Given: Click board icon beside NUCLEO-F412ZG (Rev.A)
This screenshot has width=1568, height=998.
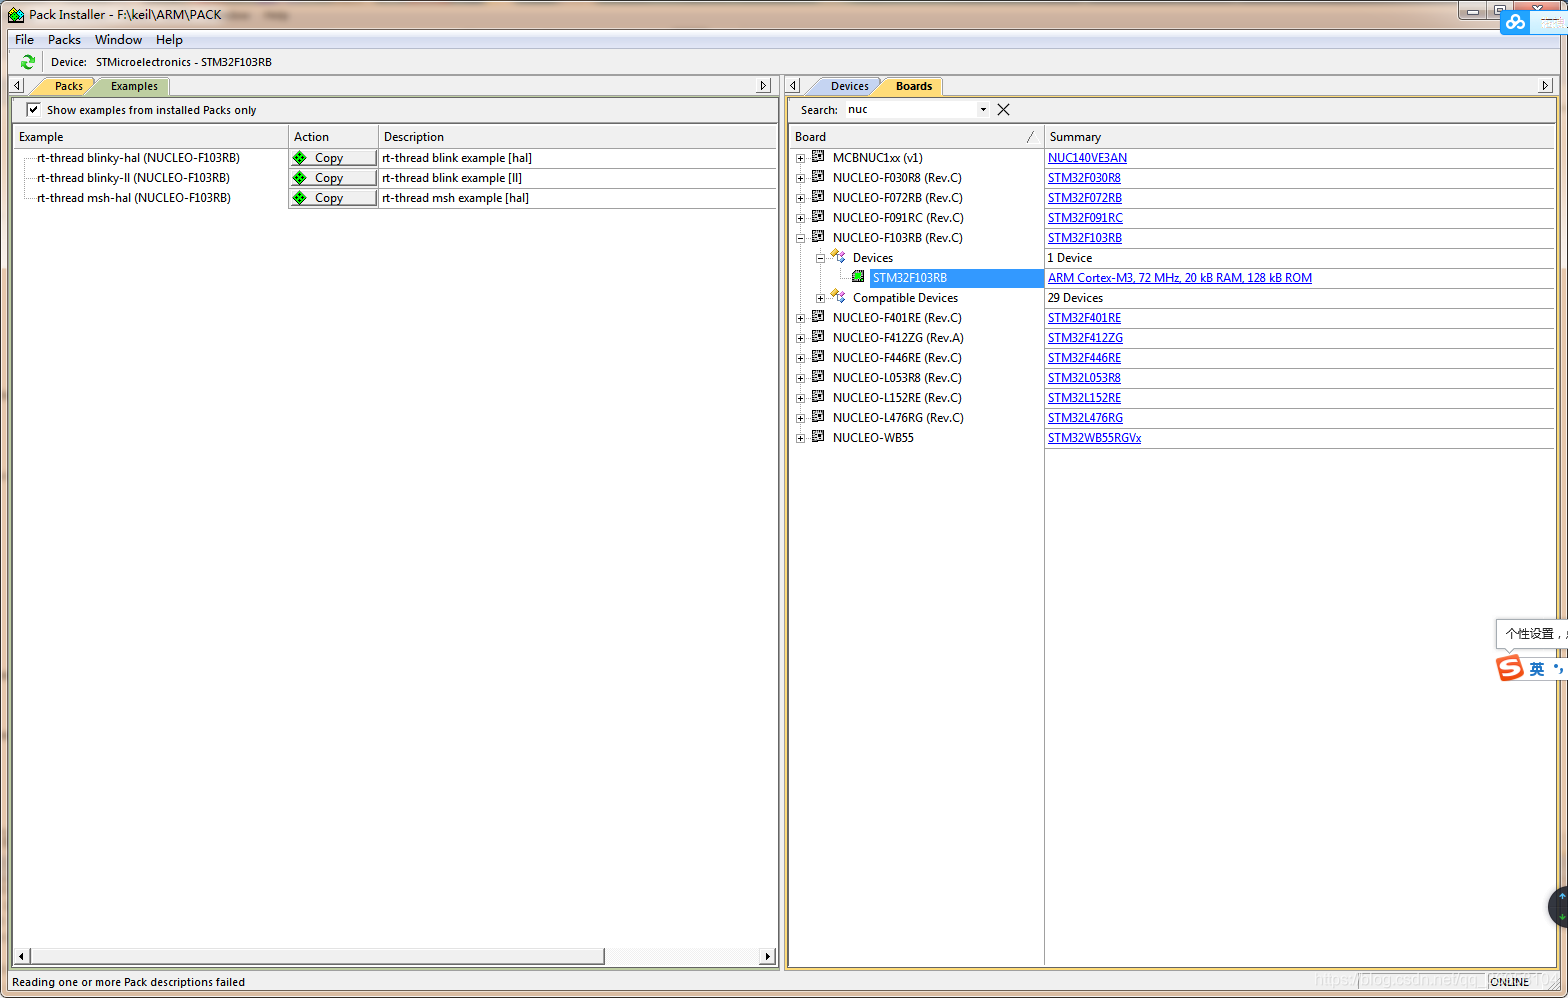Looking at the screenshot, I should pyautogui.click(x=818, y=337).
